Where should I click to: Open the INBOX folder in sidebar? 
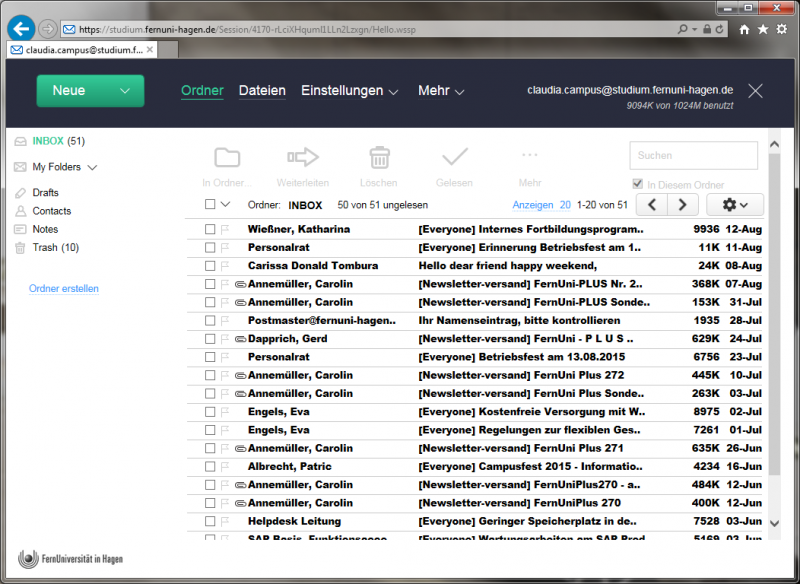[x=48, y=141]
